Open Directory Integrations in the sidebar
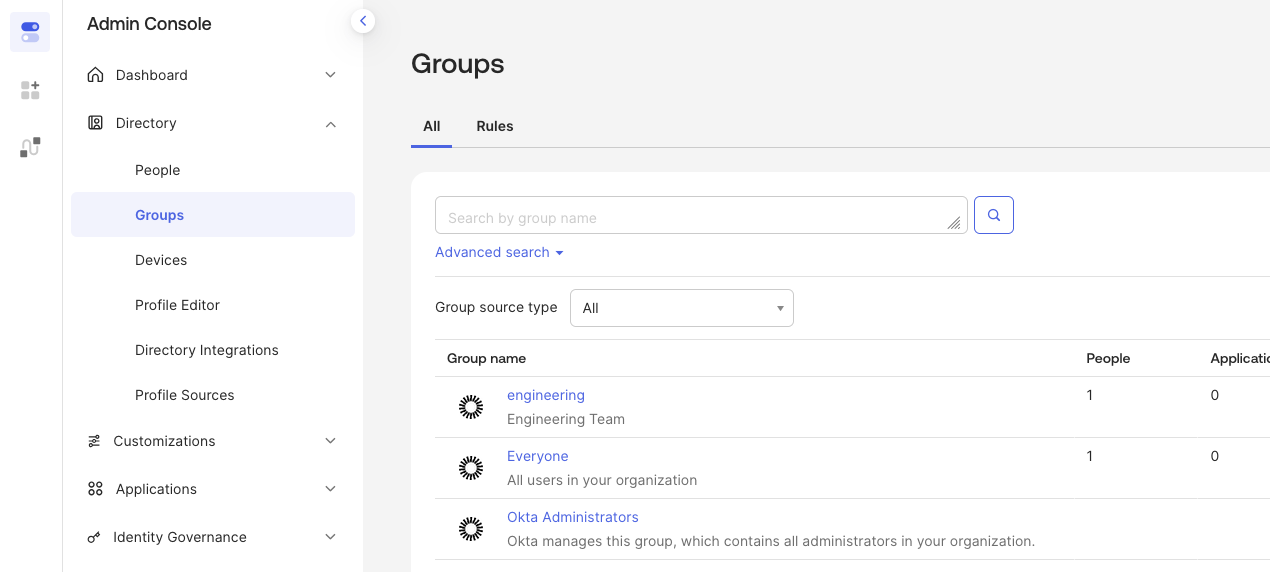The height and width of the screenshot is (572, 1270). (207, 350)
